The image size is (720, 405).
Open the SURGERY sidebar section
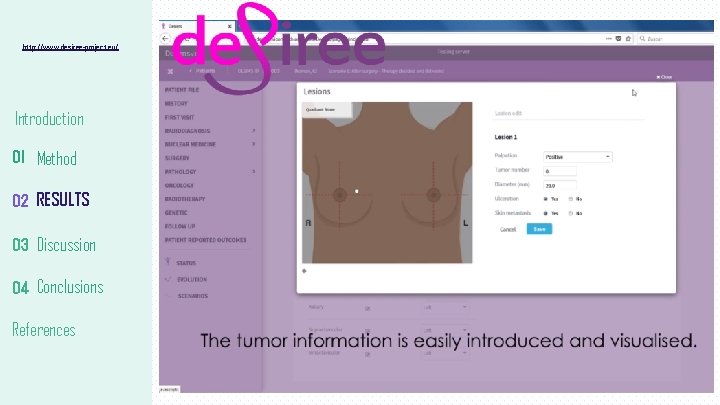coord(177,158)
